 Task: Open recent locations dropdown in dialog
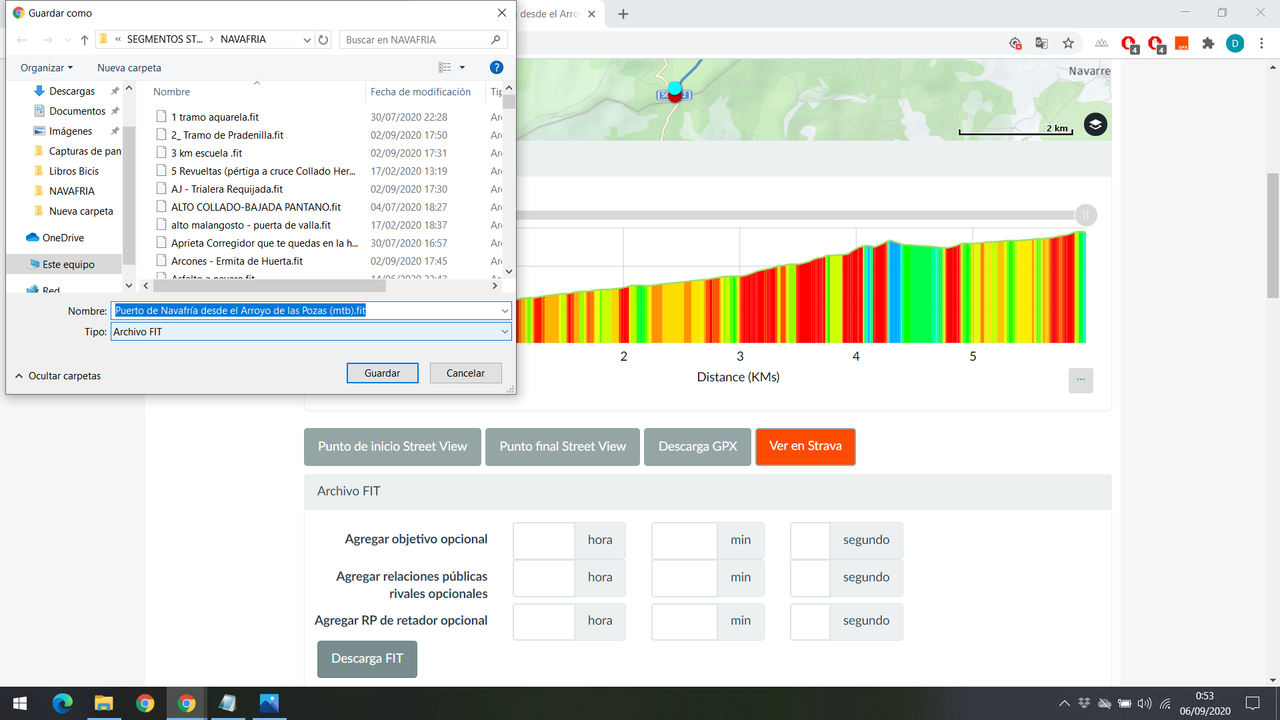67,40
